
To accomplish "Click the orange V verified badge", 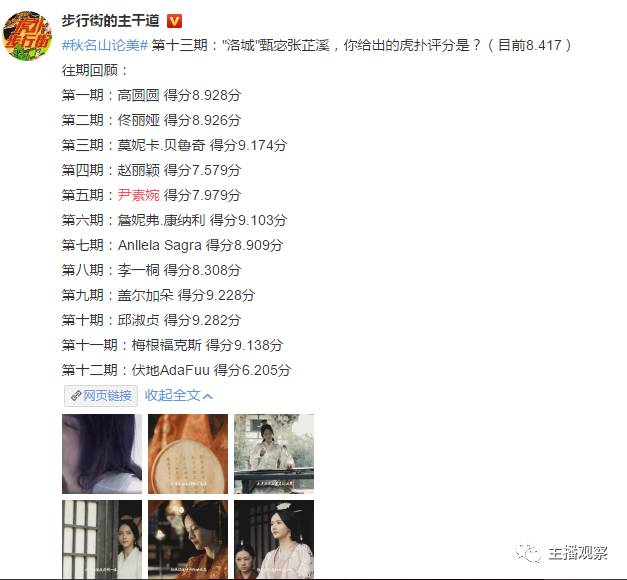I will click(174, 21).
